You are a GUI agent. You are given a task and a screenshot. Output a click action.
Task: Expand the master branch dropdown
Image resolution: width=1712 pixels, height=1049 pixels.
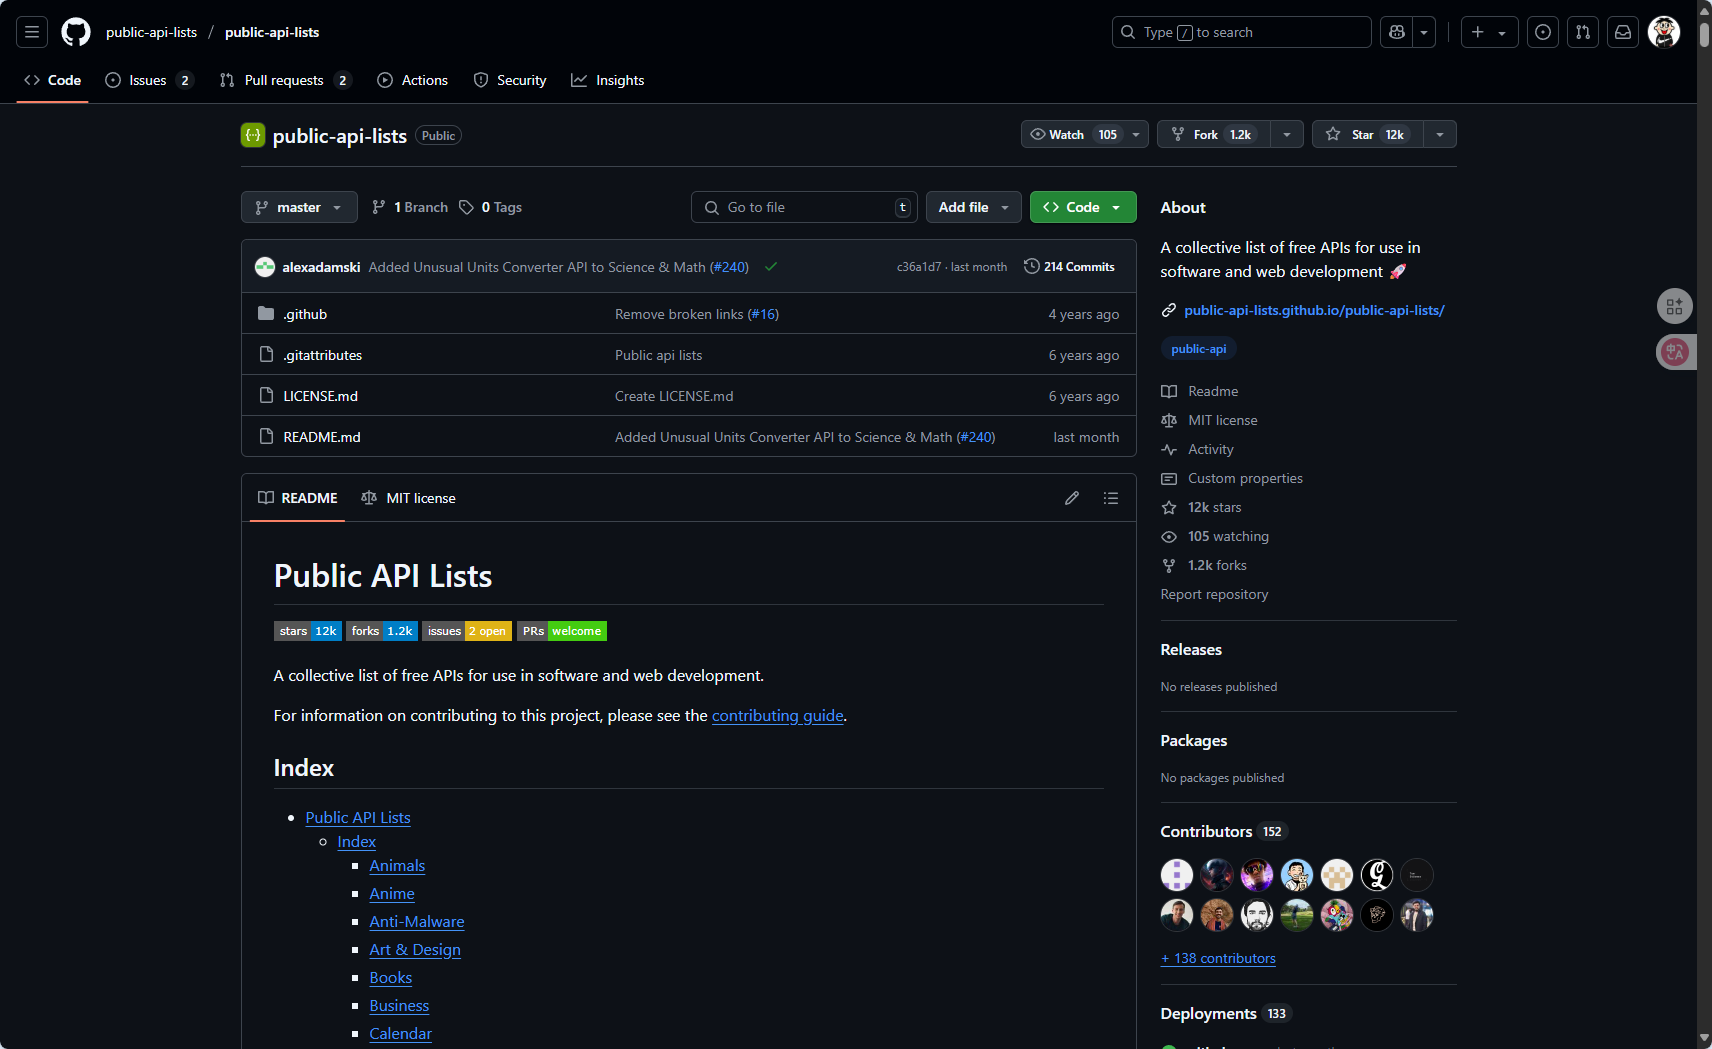coord(299,207)
